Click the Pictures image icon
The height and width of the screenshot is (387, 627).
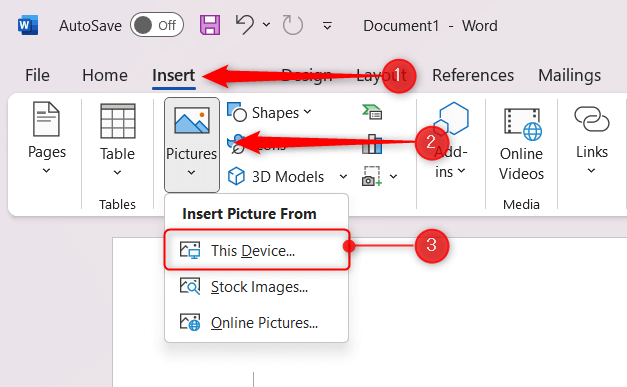click(192, 120)
